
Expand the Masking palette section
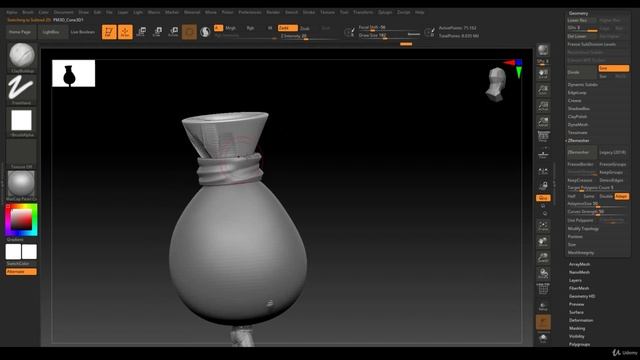tap(577, 328)
